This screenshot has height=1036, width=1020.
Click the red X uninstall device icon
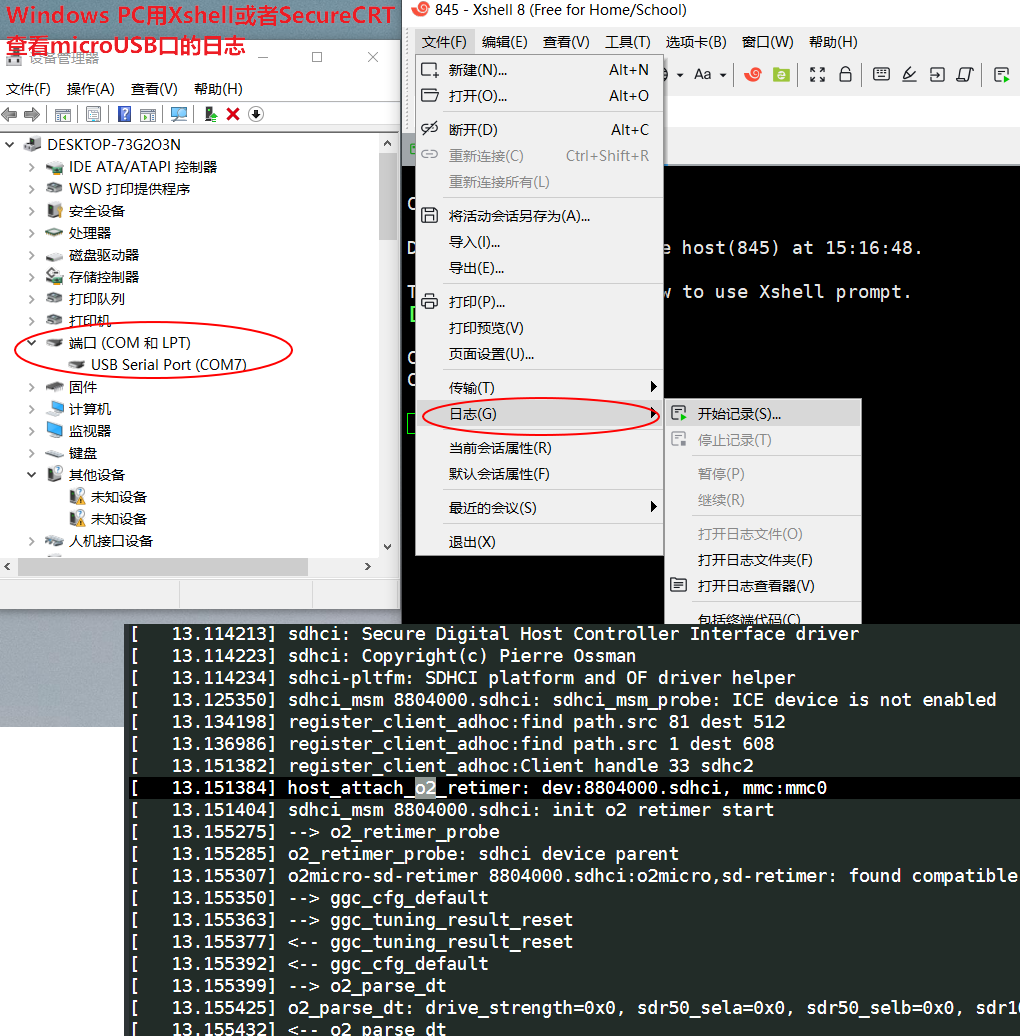(233, 114)
